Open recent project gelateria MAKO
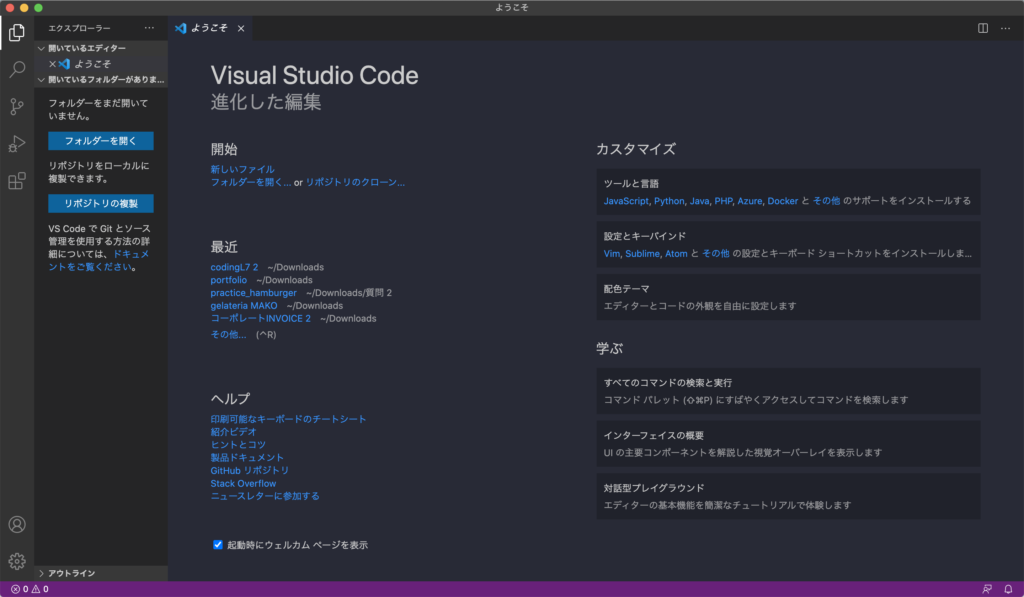 pyautogui.click(x=244, y=306)
